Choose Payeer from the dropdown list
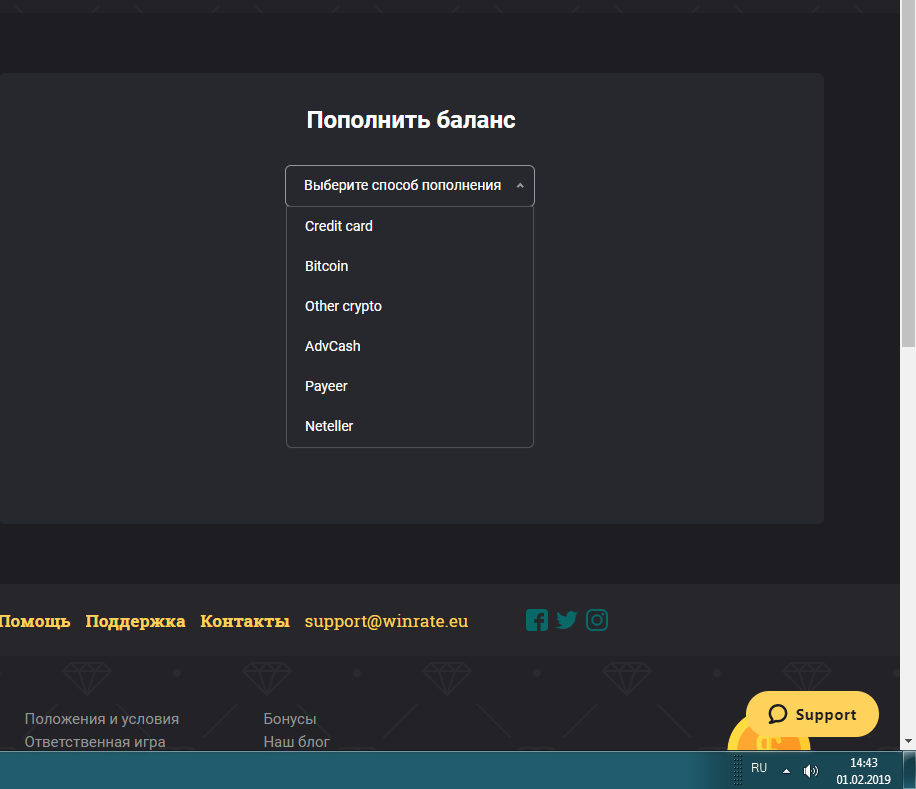Image resolution: width=916 pixels, height=789 pixels. pos(326,386)
